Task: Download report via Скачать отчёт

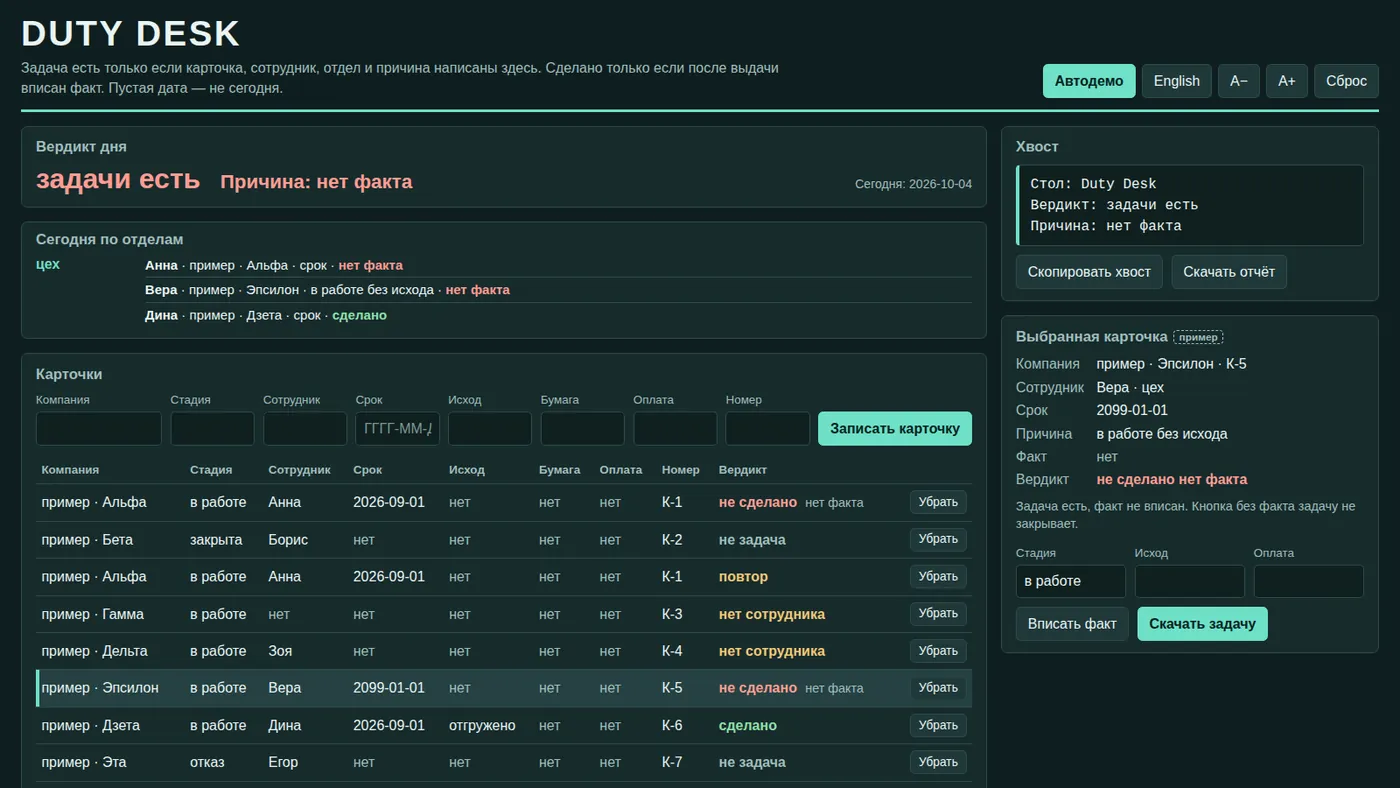Action: (x=1229, y=272)
